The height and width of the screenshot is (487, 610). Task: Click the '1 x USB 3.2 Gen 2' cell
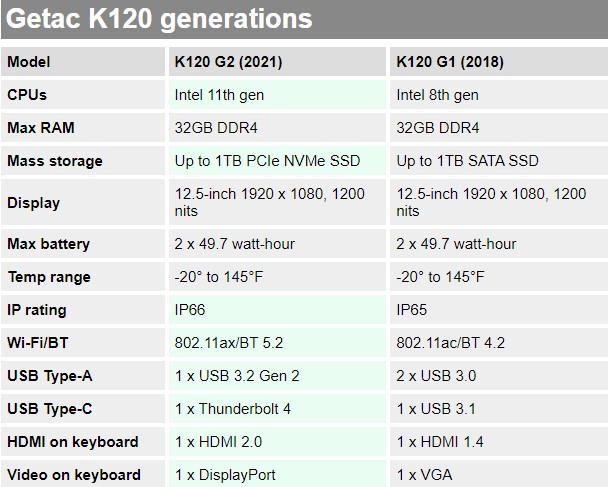[x=237, y=376]
